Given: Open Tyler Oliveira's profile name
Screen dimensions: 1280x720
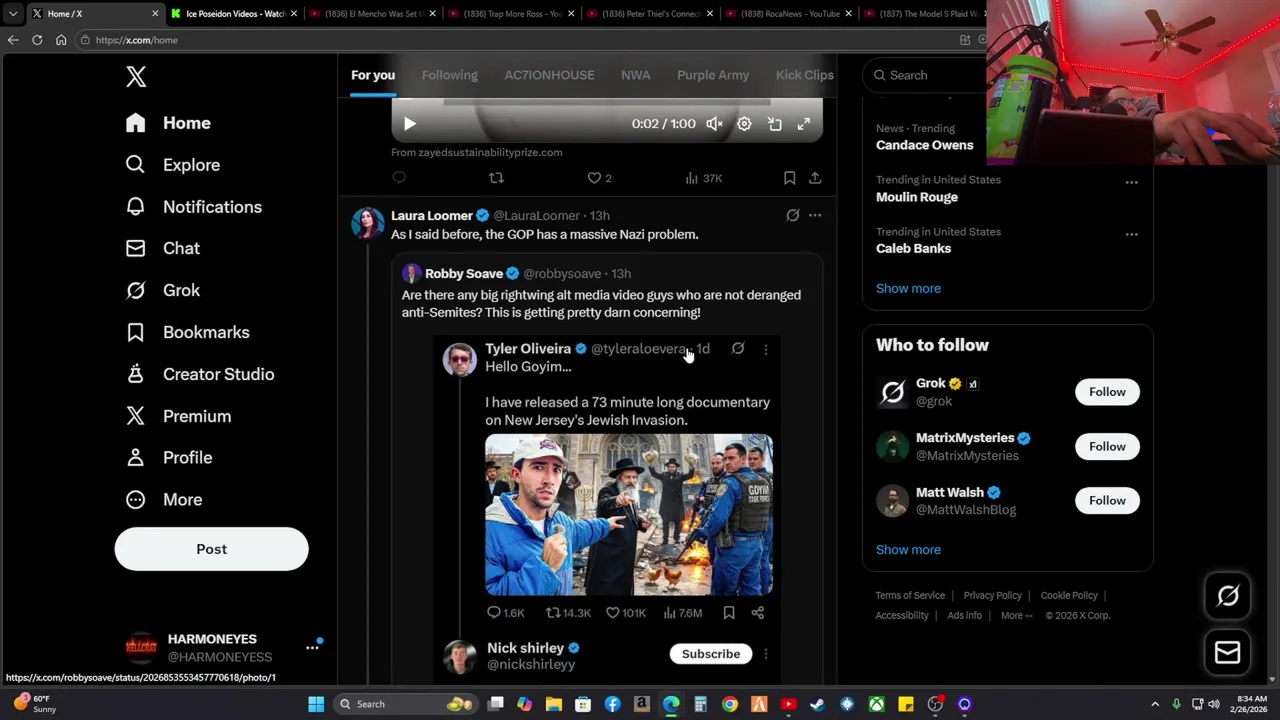Looking at the screenshot, I should 528,349.
